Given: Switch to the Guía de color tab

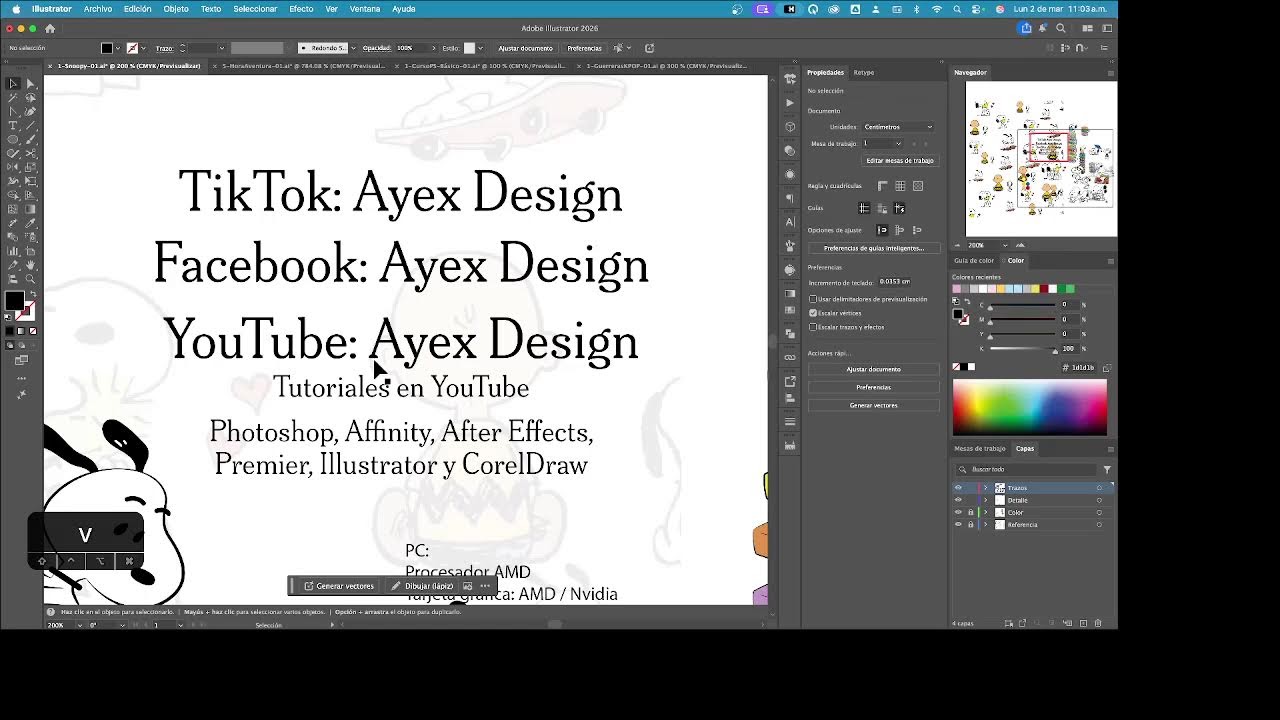Looking at the screenshot, I should pyautogui.click(x=974, y=261).
